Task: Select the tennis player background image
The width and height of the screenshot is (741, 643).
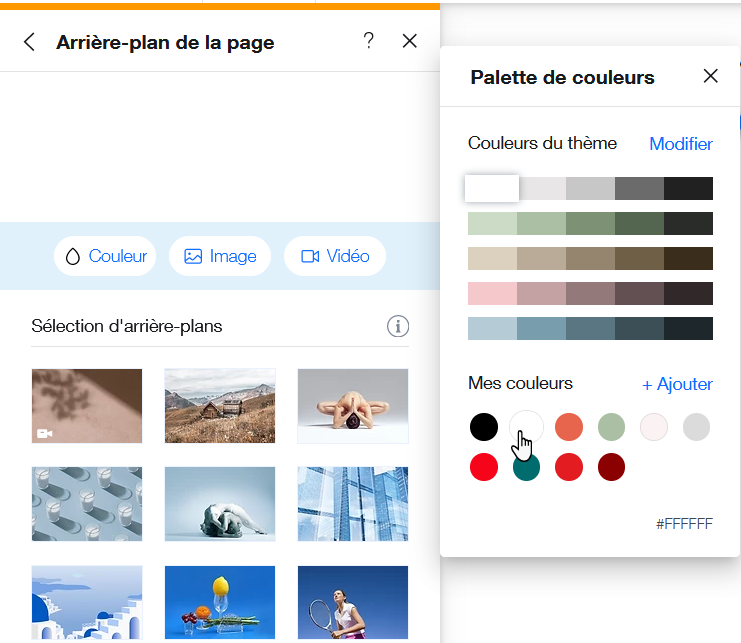Action: [353, 603]
